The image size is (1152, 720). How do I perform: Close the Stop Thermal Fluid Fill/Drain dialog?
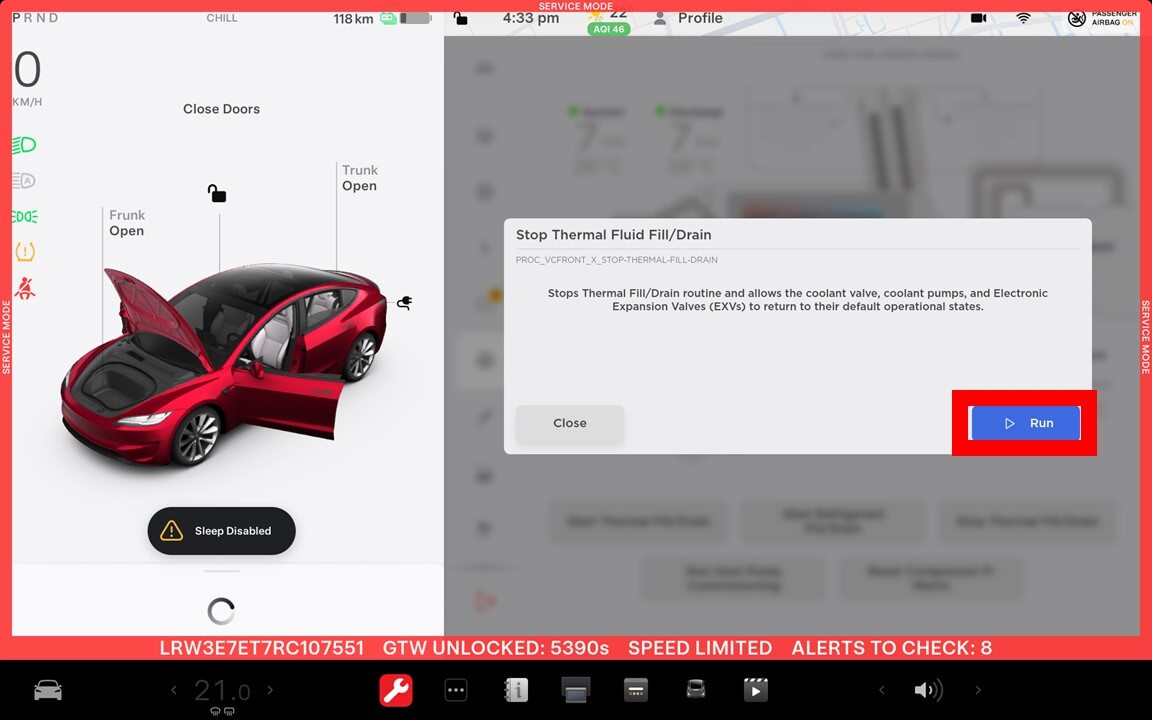point(569,423)
